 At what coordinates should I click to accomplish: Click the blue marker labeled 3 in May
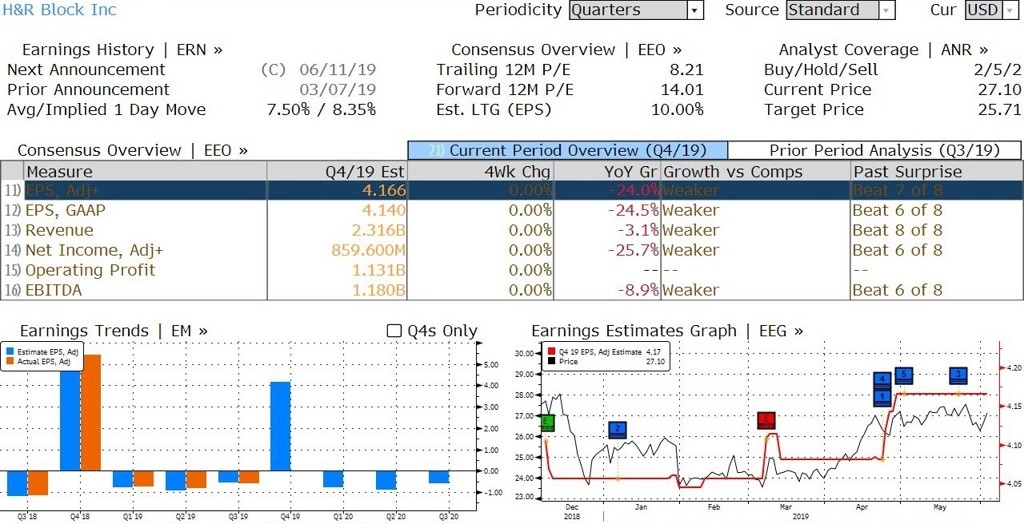(x=958, y=376)
